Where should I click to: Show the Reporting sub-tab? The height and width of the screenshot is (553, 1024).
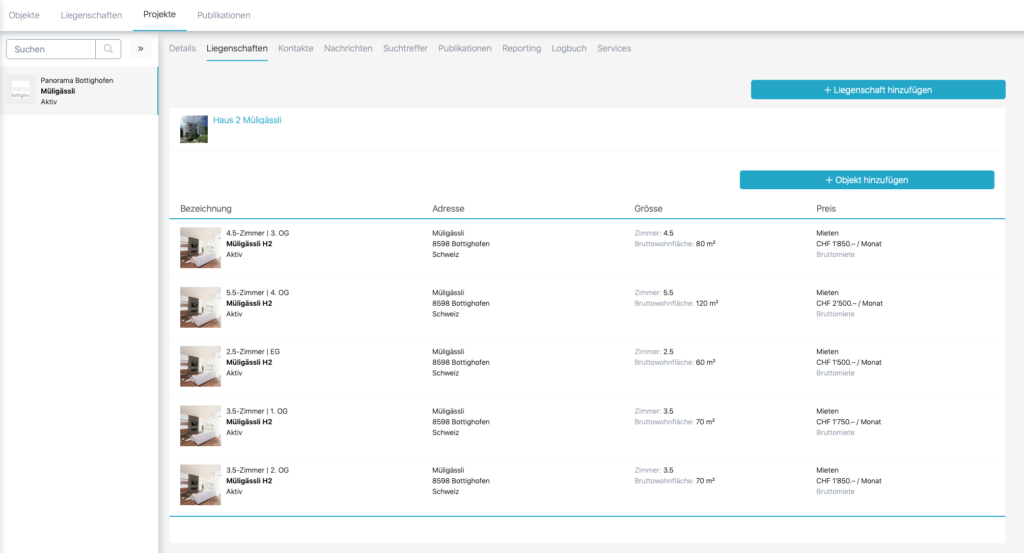click(521, 48)
